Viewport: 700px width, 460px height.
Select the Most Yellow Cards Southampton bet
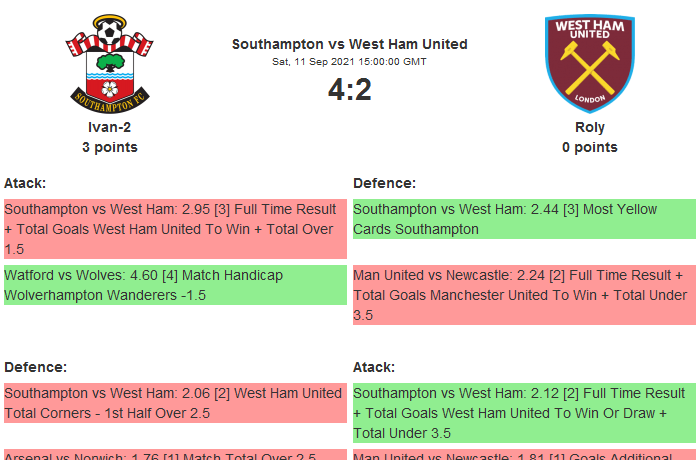click(x=523, y=219)
